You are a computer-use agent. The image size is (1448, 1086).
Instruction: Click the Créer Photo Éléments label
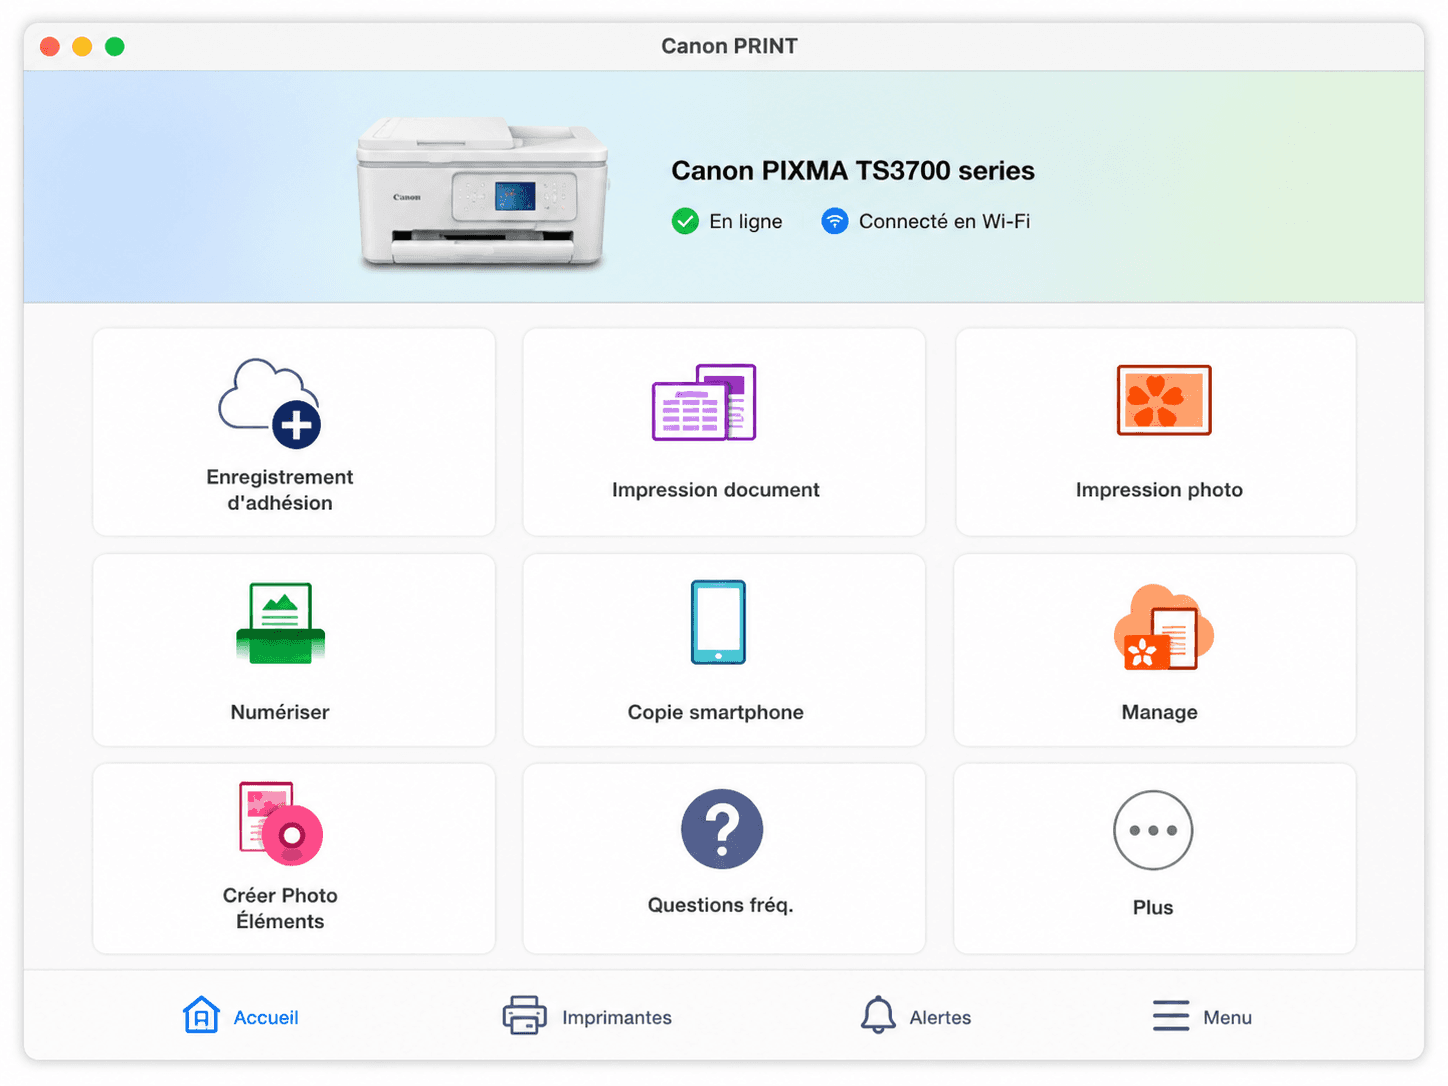coord(280,908)
